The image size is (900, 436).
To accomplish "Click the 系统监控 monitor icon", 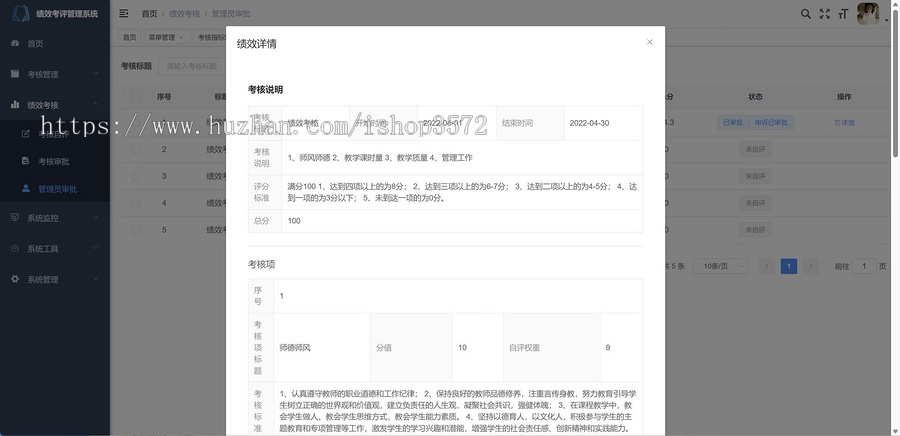I will pos(15,217).
